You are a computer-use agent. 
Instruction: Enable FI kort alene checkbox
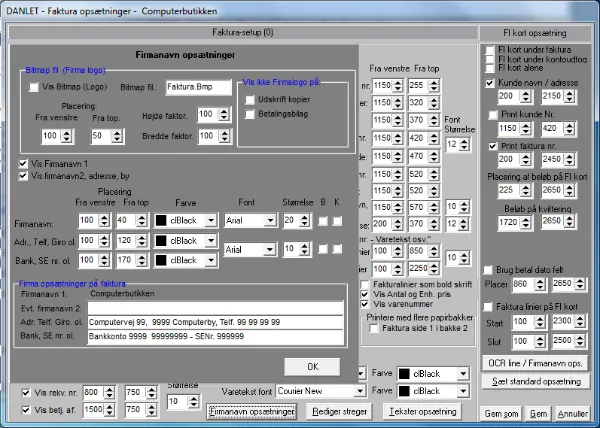(490, 68)
